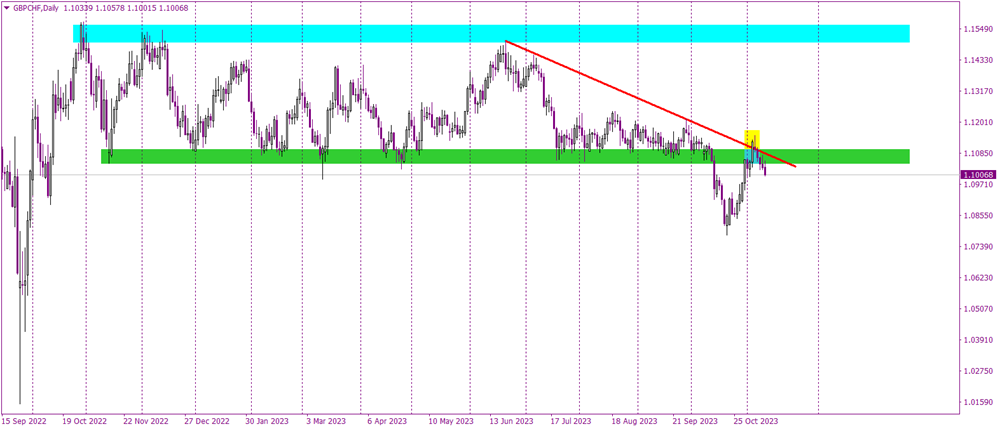Click price axis label 1.02750
Image resolution: width=1000 pixels, height=429 pixels.
click(x=978, y=371)
